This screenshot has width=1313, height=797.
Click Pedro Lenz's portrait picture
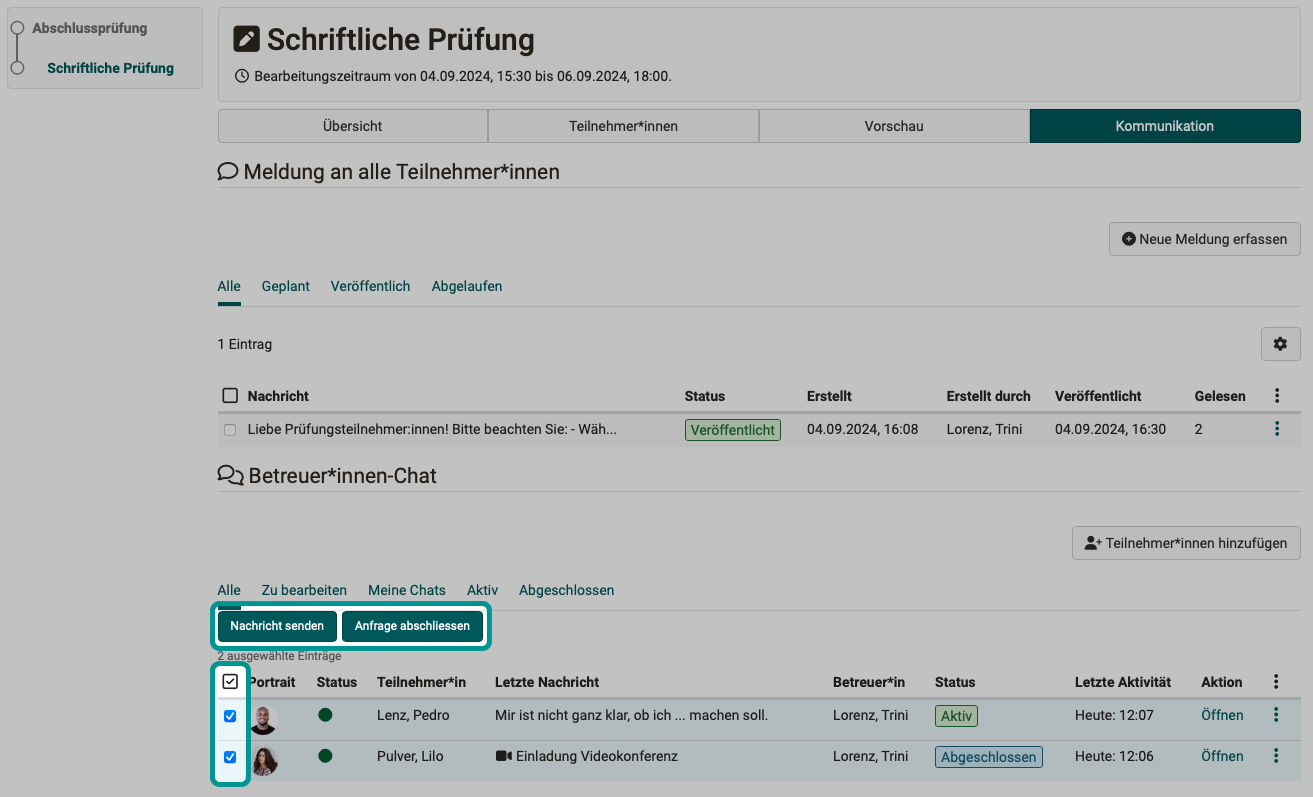pyautogui.click(x=263, y=719)
